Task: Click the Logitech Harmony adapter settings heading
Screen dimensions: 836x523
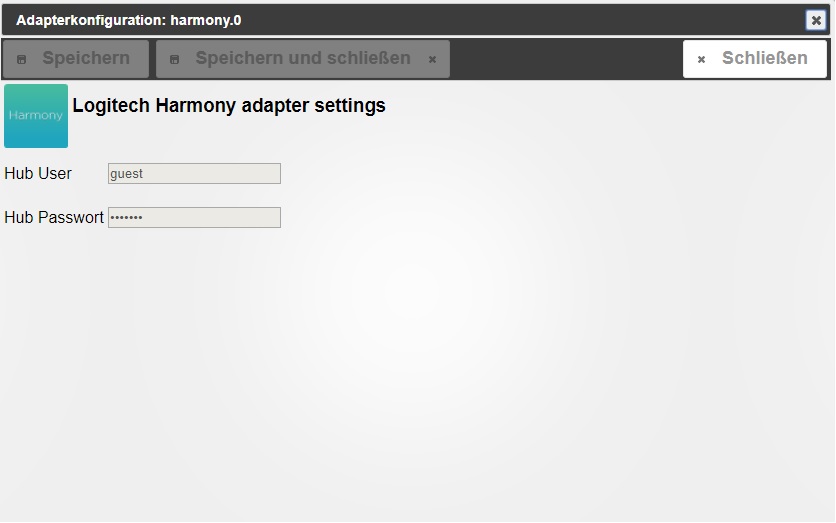Action: [229, 106]
